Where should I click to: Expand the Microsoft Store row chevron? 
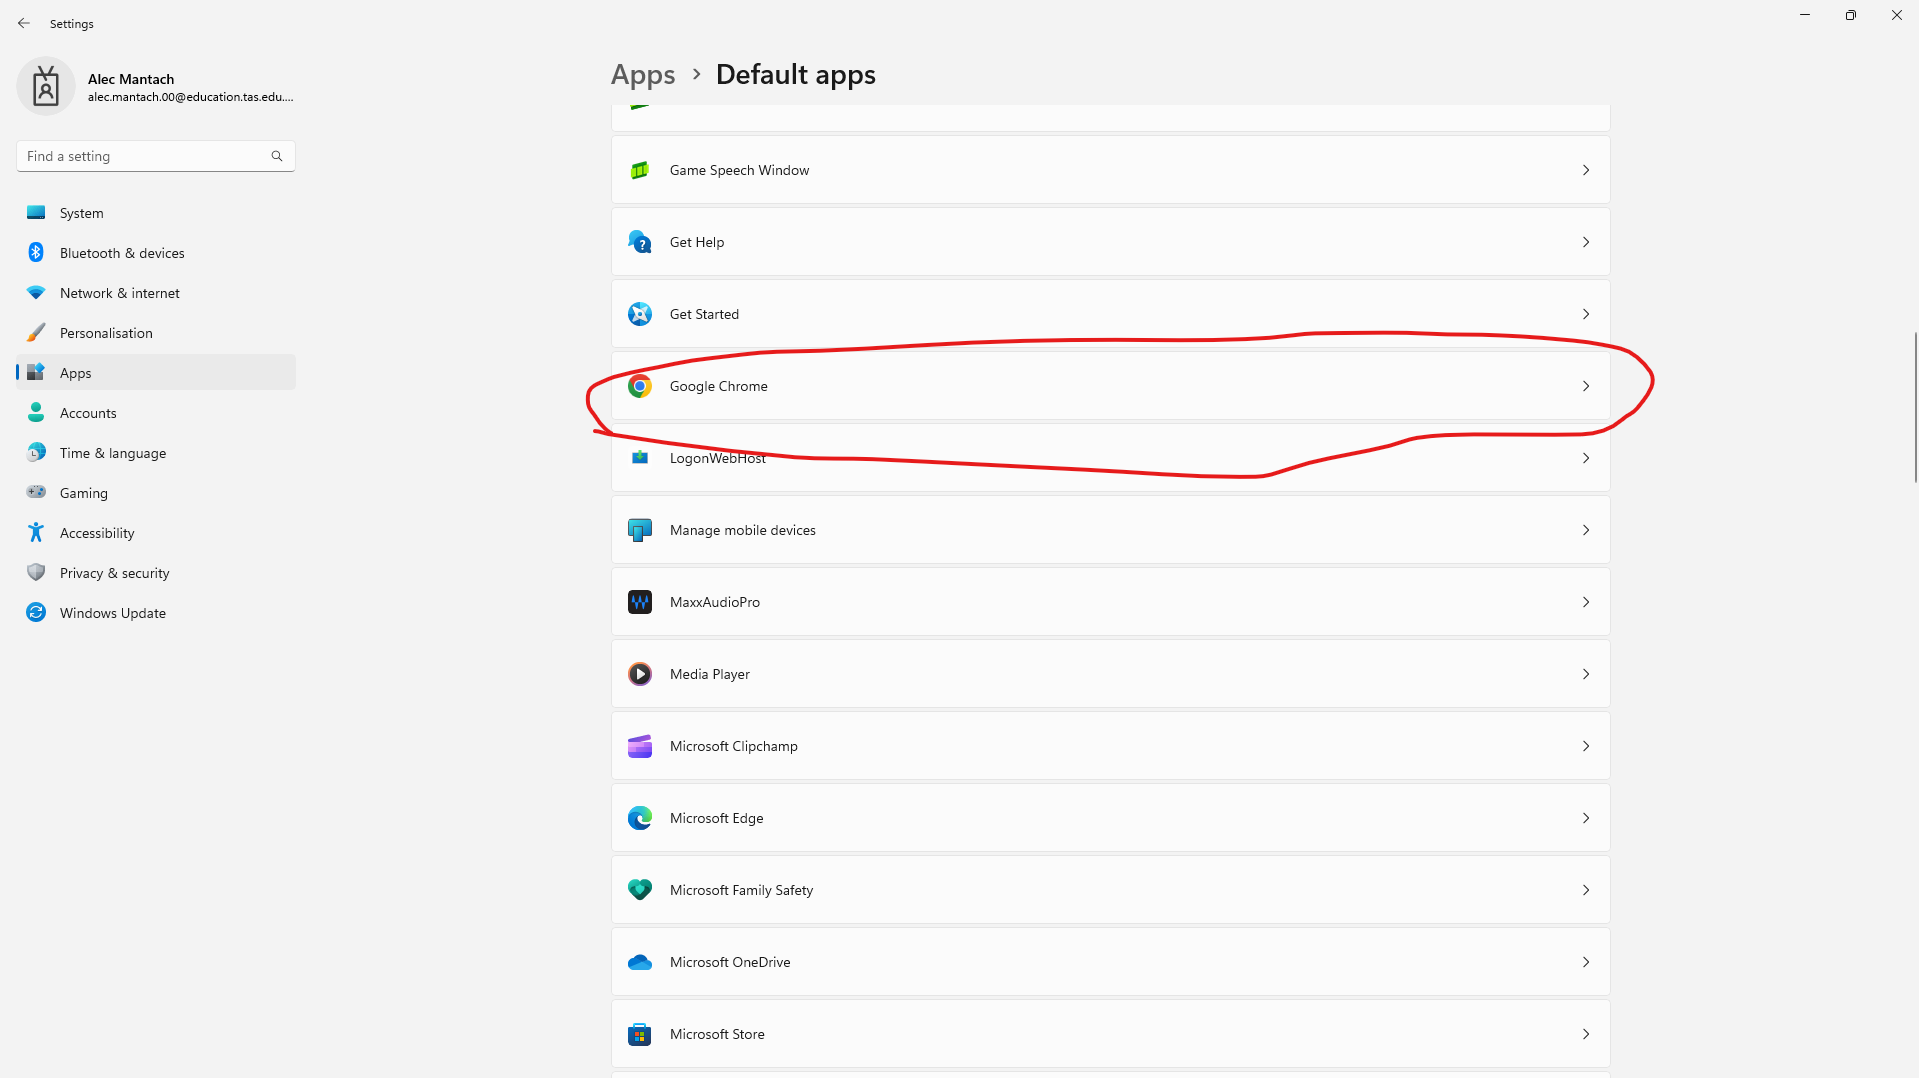1586,1034
